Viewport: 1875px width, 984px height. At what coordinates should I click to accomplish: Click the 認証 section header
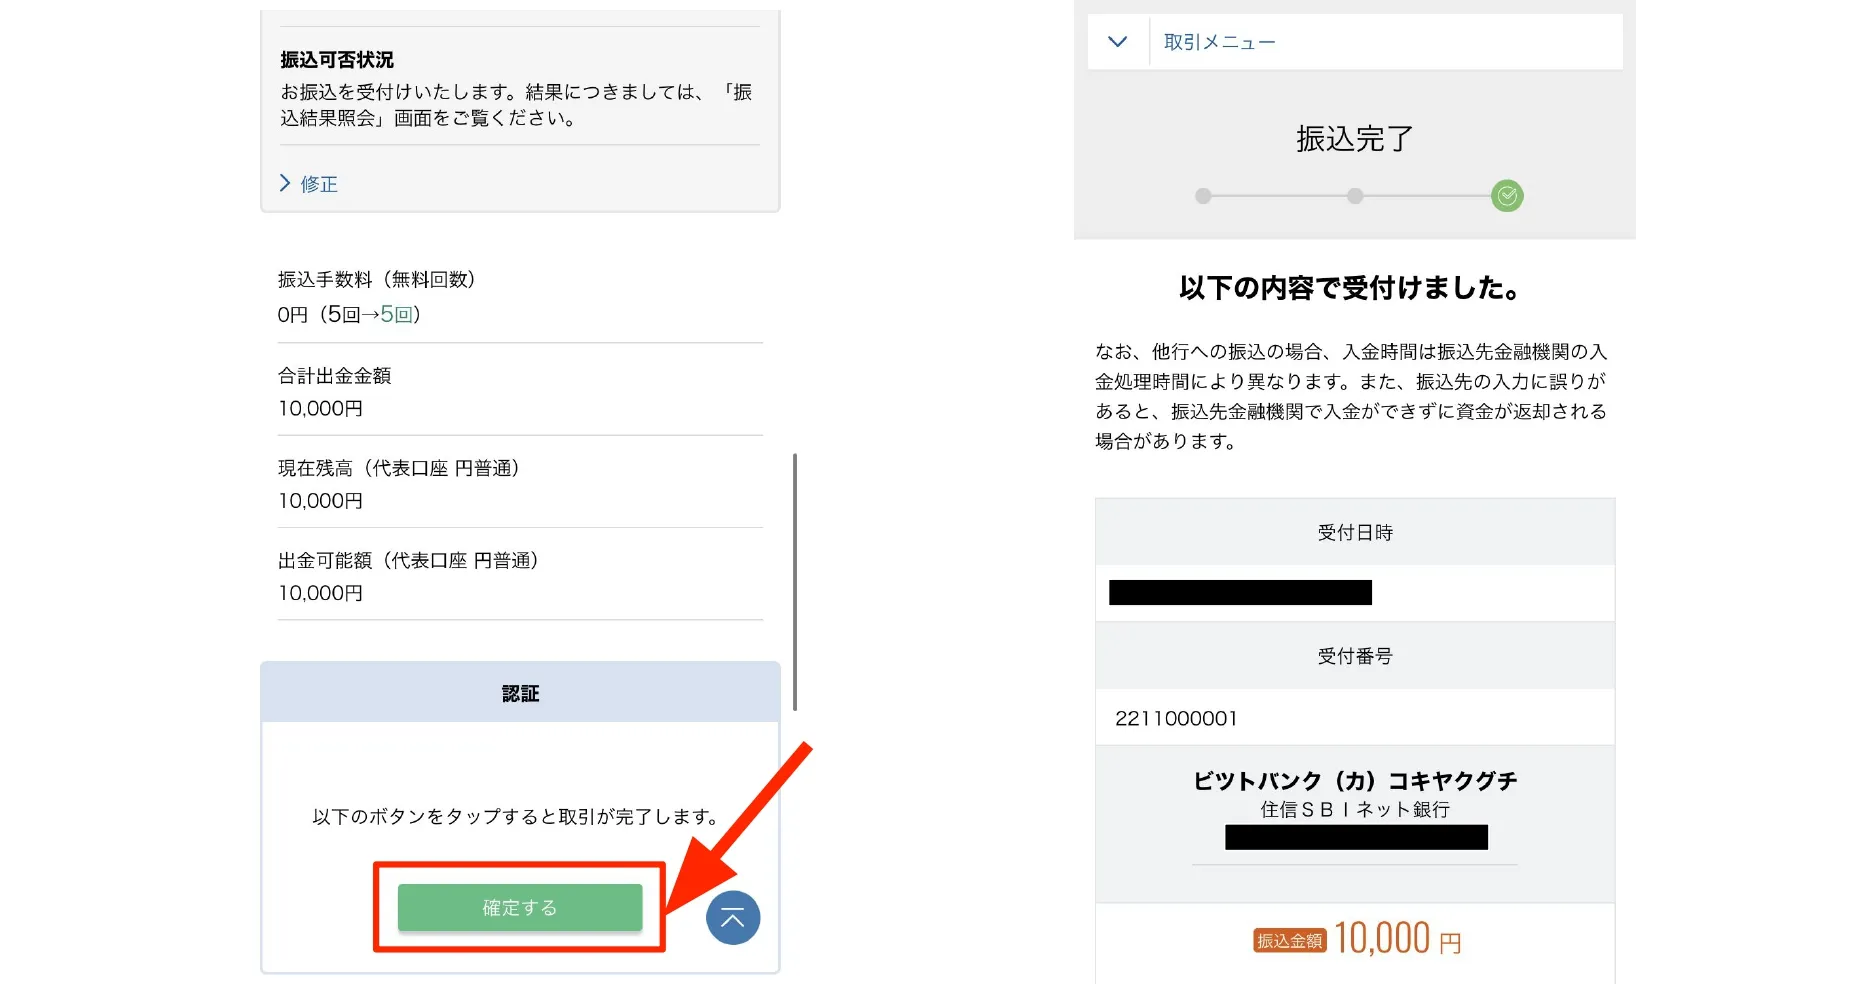click(x=519, y=691)
